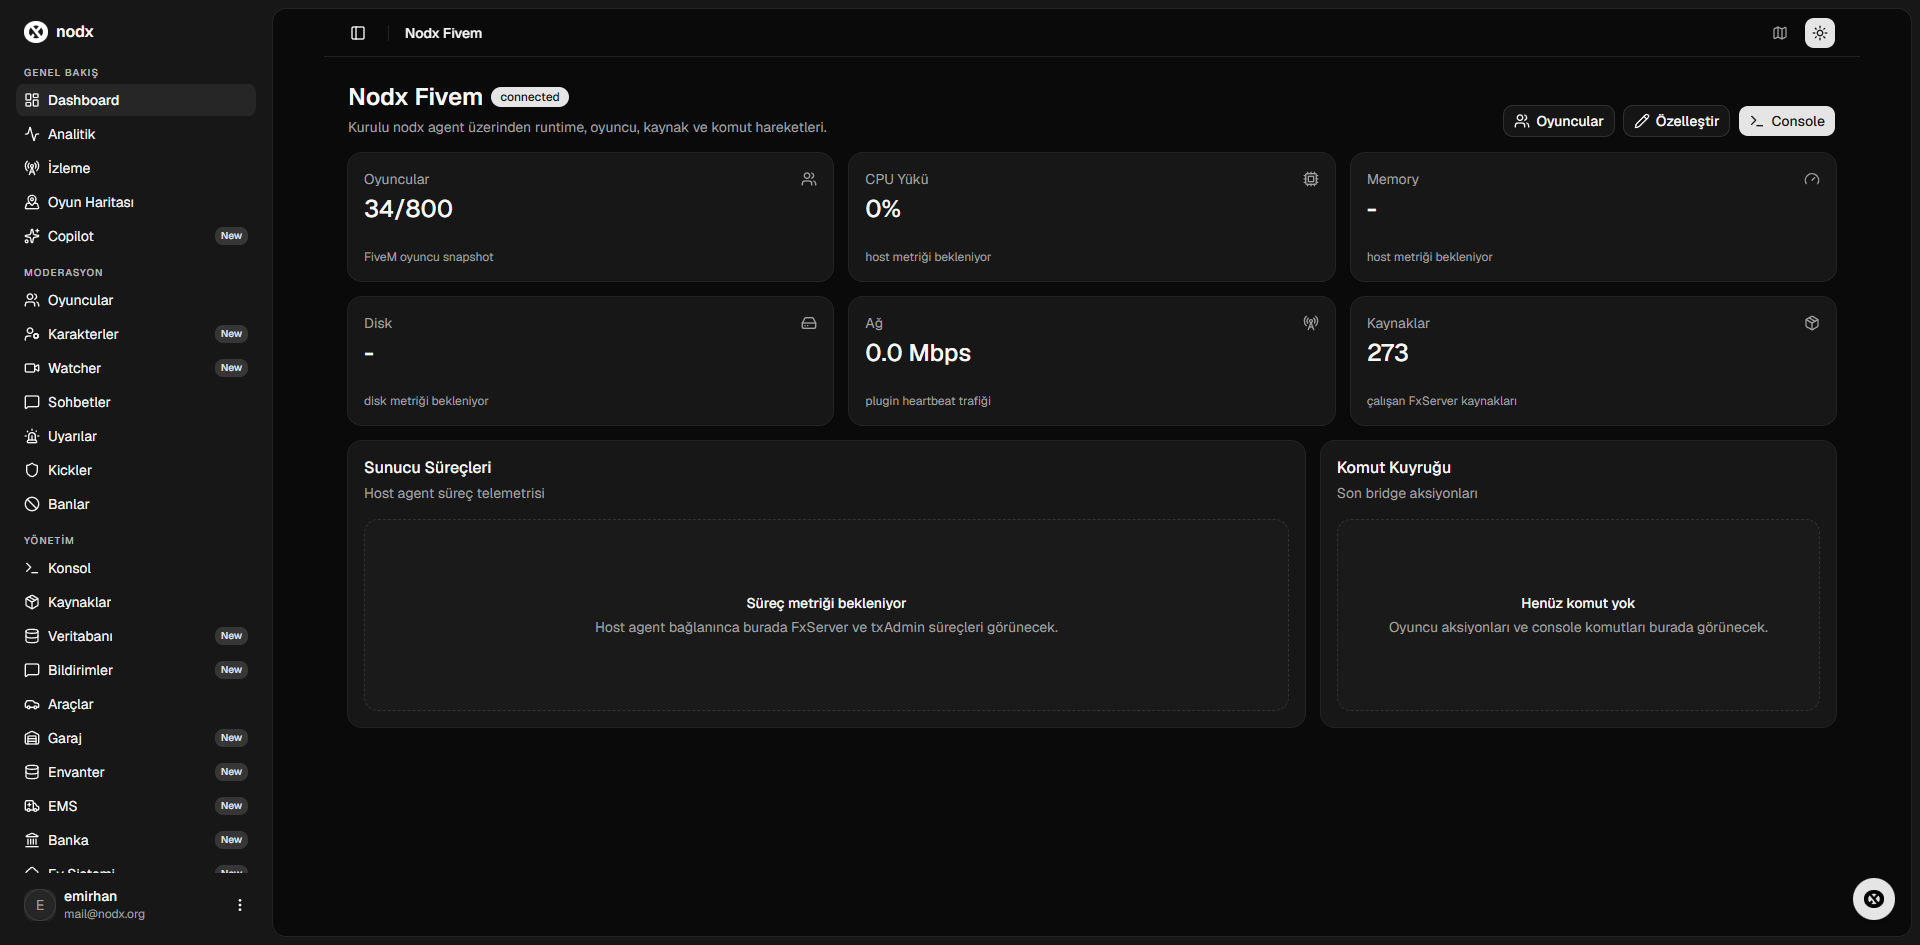This screenshot has height=945, width=1920.
Task: Click the Kickler shield icon
Action: click(x=32, y=470)
